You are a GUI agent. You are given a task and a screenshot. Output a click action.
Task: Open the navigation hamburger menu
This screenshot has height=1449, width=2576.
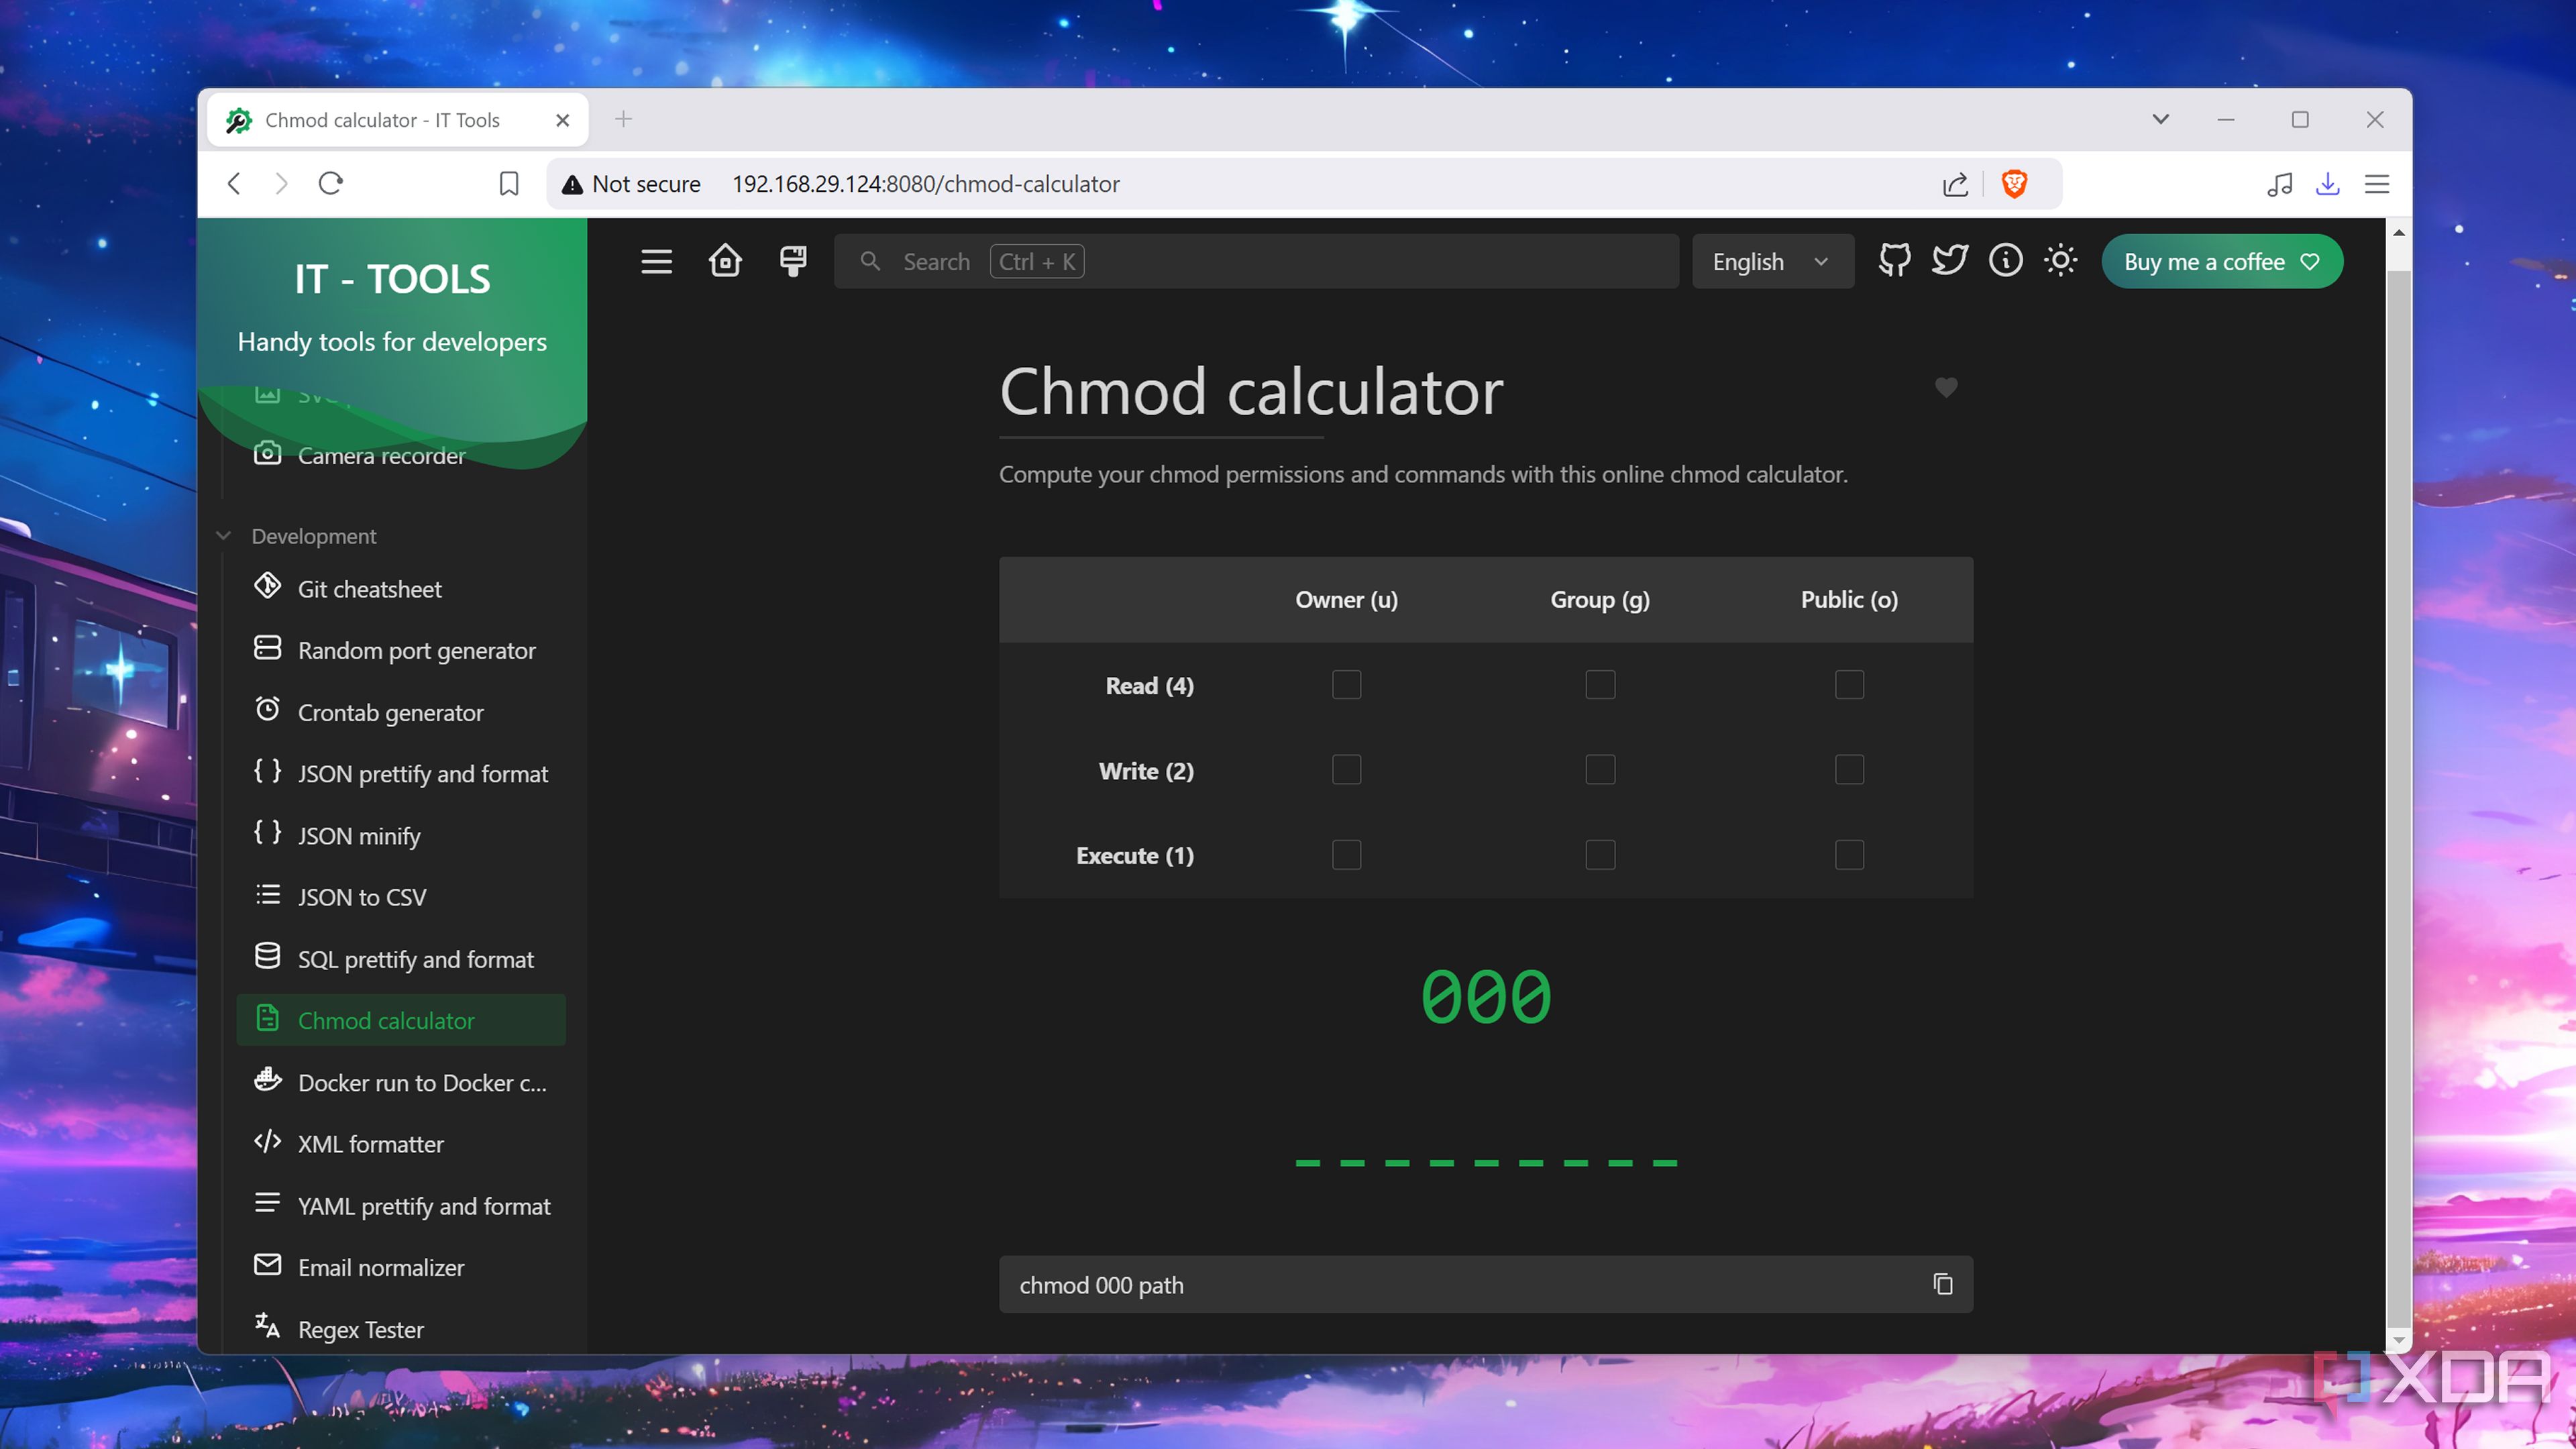click(x=656, y=261)
